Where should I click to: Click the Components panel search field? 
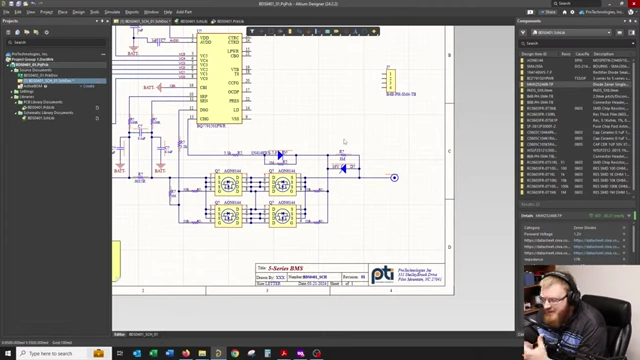pos(576,43)
